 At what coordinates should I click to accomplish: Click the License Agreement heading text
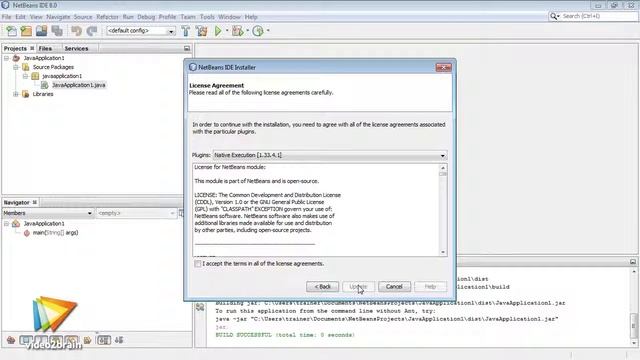click(x=216, y=85)
